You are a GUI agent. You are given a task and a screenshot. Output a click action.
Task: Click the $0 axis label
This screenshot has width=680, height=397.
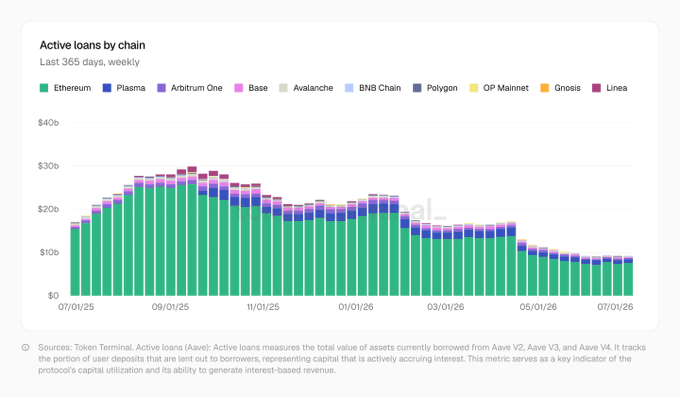[53, 295]
